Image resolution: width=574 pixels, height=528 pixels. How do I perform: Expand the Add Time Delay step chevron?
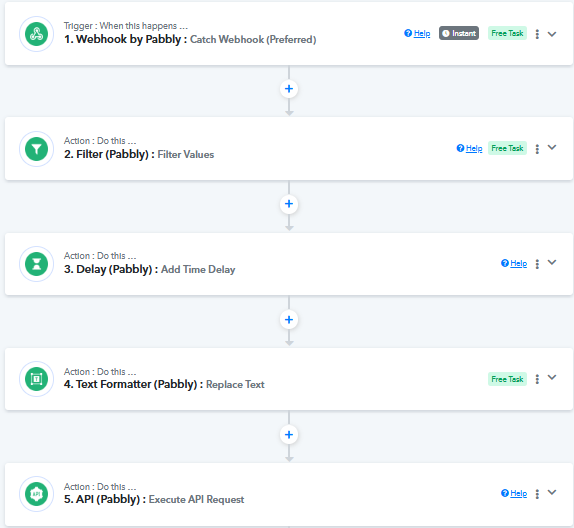tap(552, 263)
